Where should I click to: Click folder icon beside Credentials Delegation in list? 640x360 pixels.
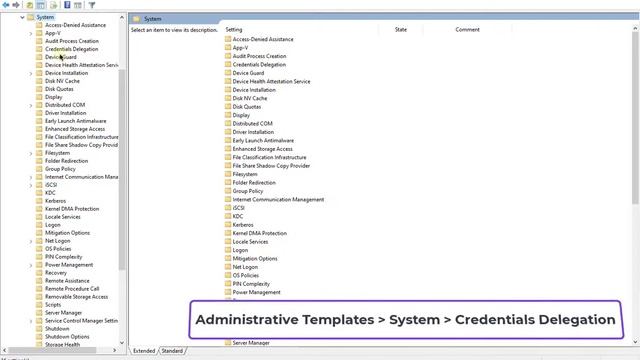pos(228,64)
